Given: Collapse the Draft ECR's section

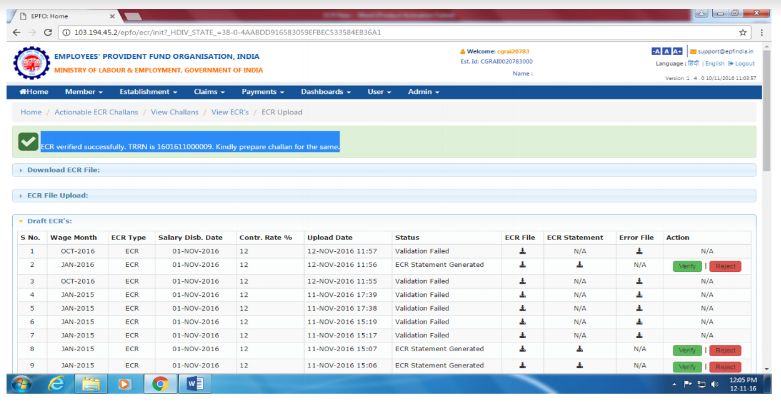Looking at the screenshot, I should click(49, 220).
